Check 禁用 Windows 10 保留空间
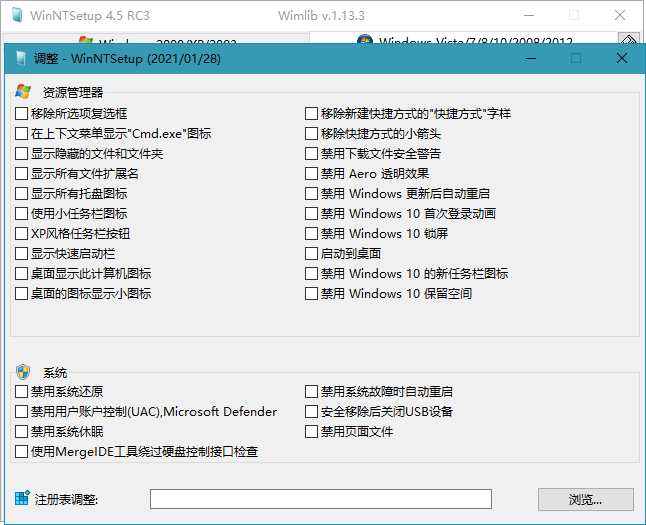This screenshot has height=525, width=646. [x=311, y=293]
